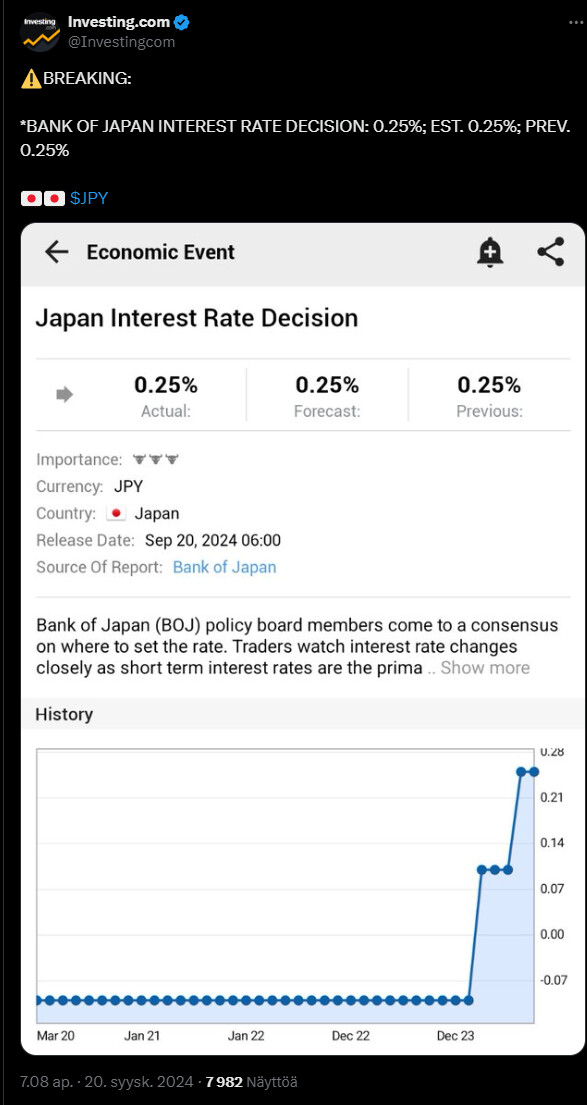The width and height of the screenshot is (587, 1105).
Task: Expand description with Show more
Action: [485, 667]
